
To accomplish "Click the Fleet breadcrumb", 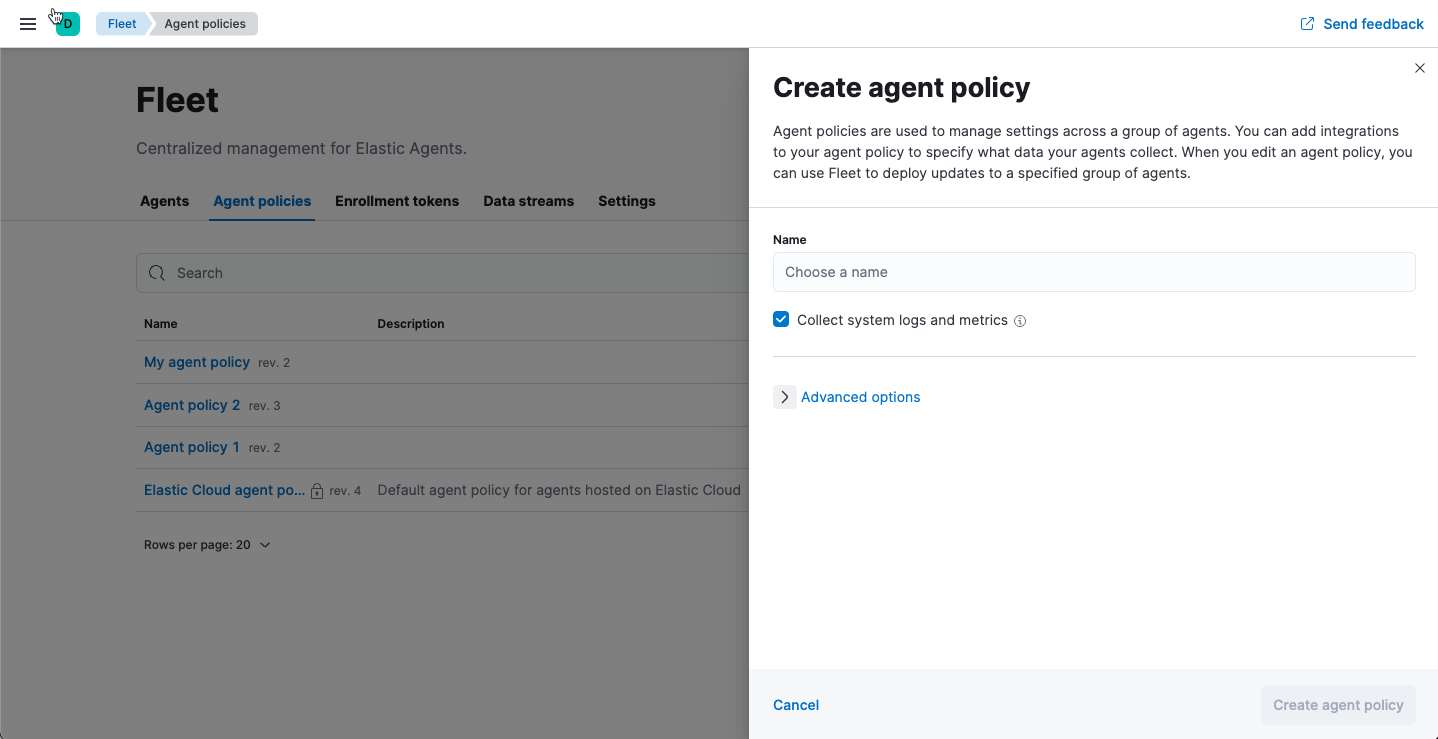I will [x=122, y=24].
